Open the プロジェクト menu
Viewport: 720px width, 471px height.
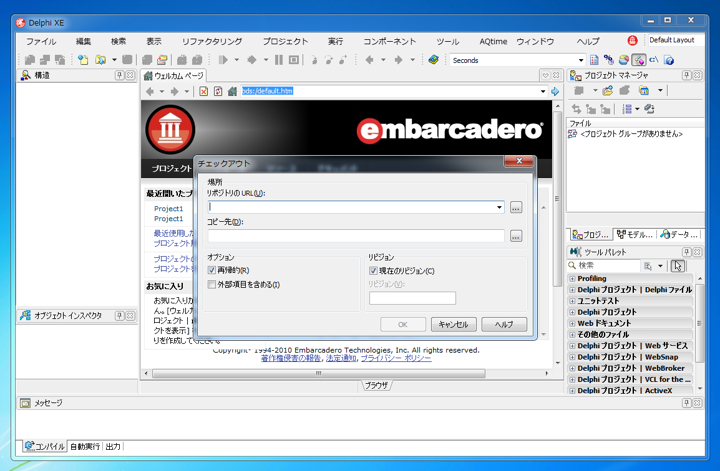click(285, 41)
